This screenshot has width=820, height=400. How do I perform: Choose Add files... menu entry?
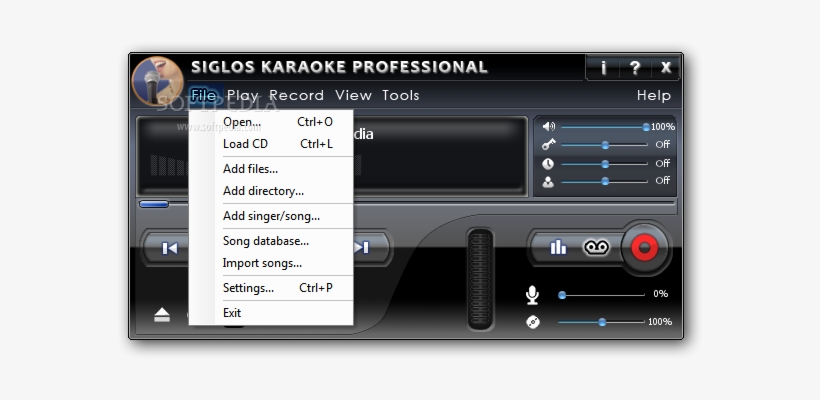click(271, 169)
